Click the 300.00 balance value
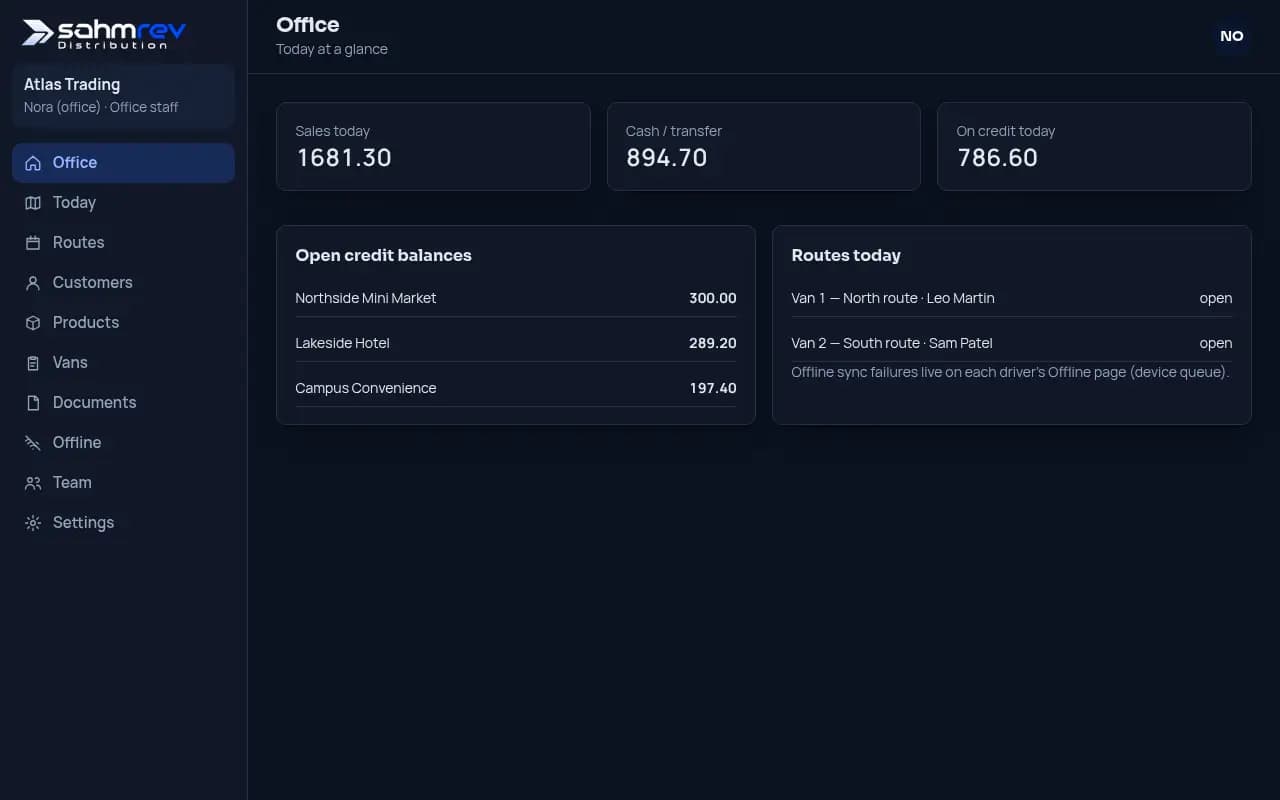 point(713,298)
